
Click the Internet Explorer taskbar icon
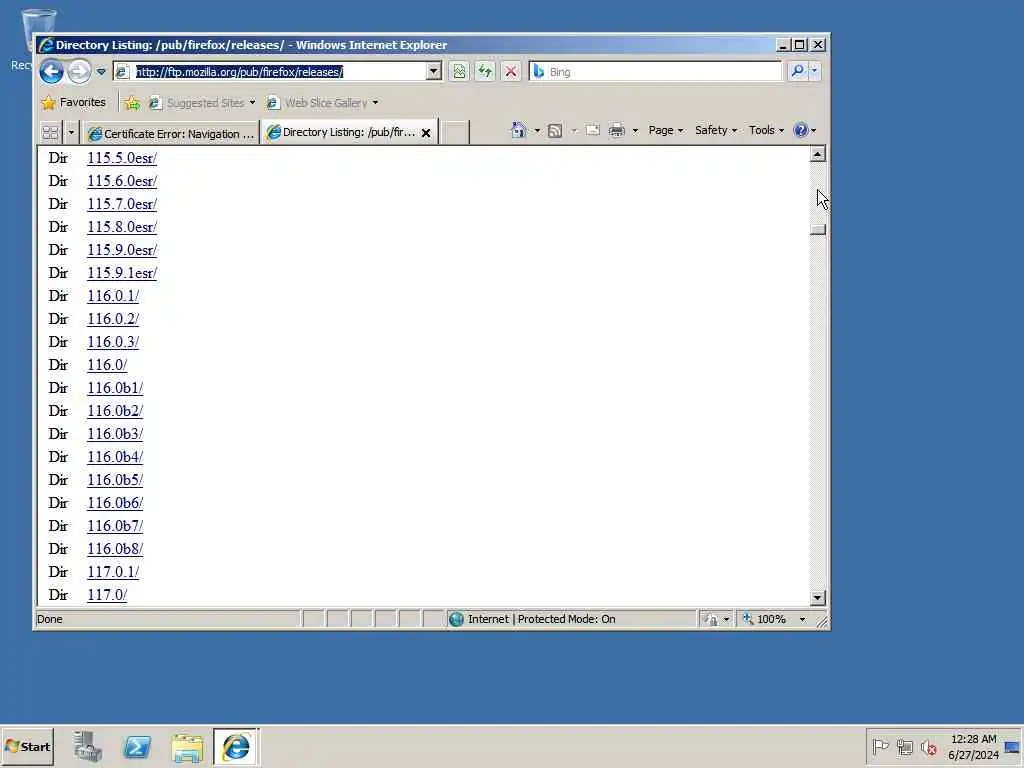(236, 746)
